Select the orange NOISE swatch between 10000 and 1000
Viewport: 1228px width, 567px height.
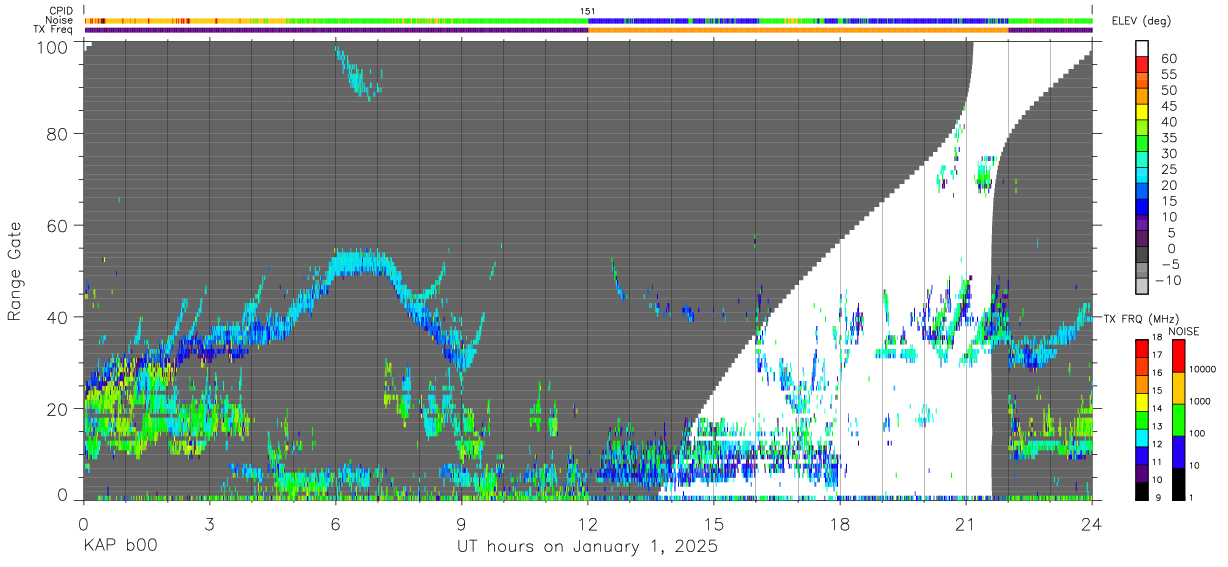tap(1178, 387)
